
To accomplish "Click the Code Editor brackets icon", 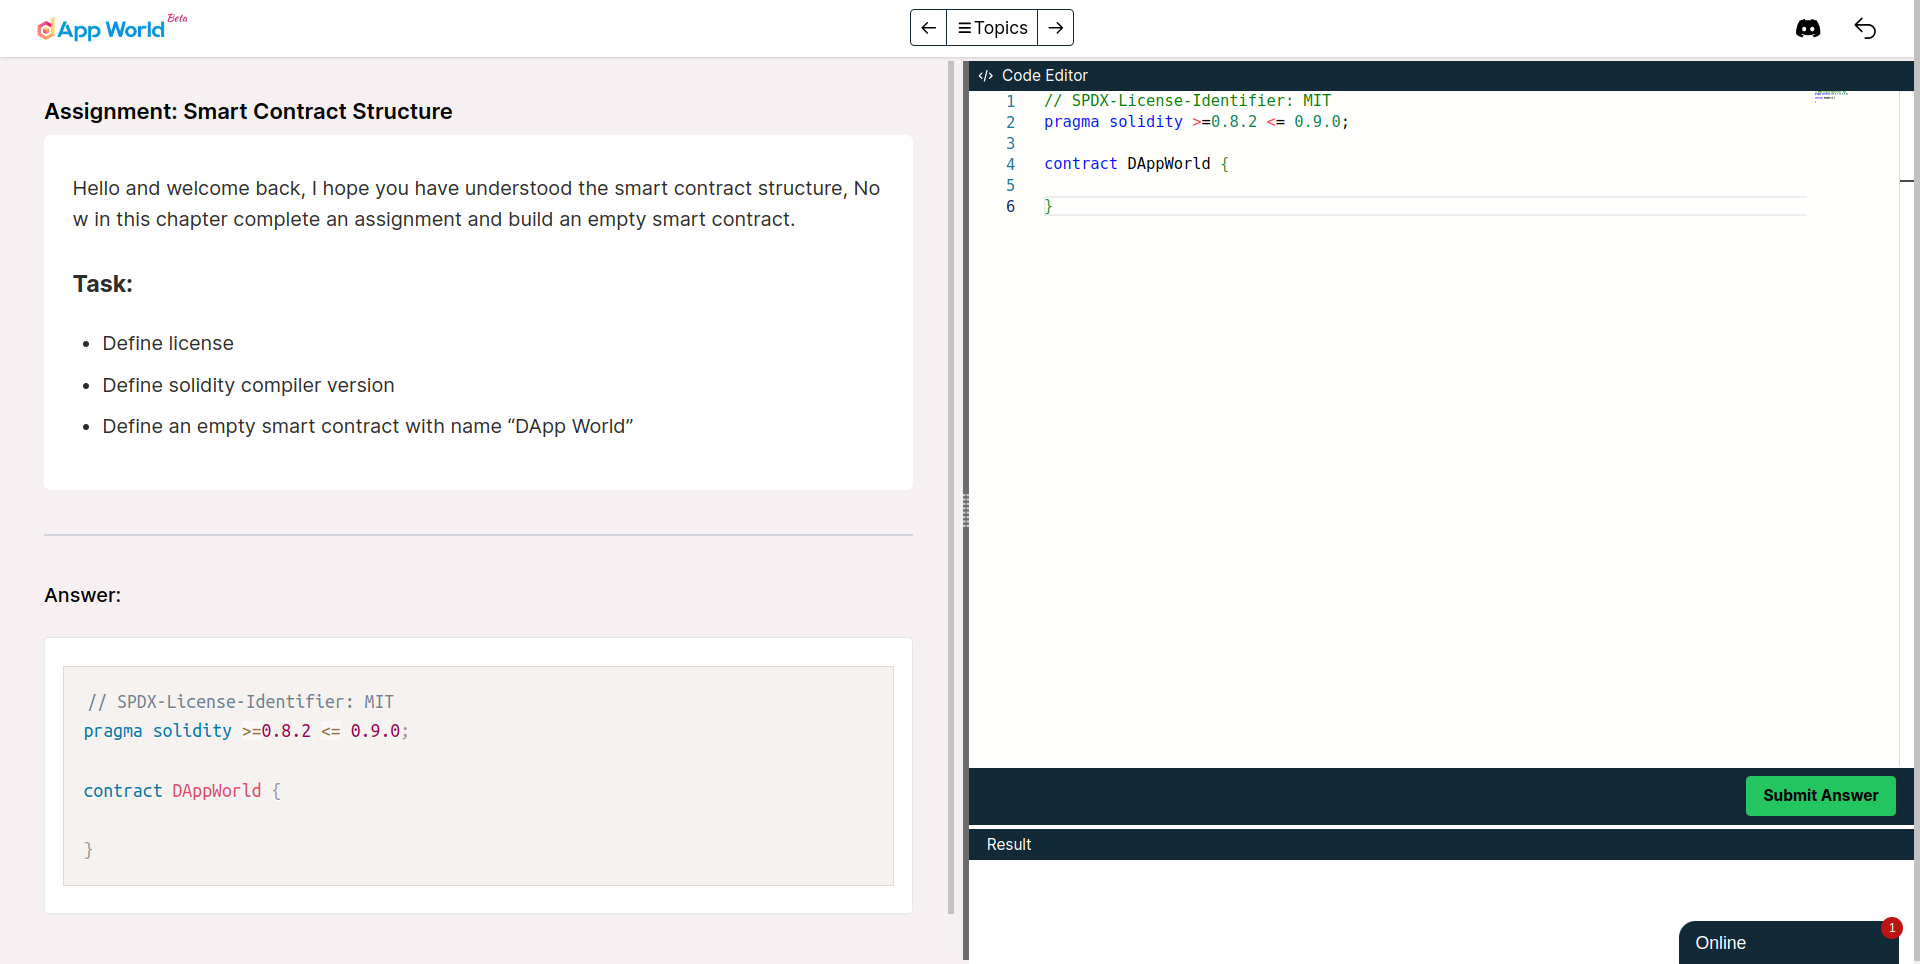I will click(985, 76).
